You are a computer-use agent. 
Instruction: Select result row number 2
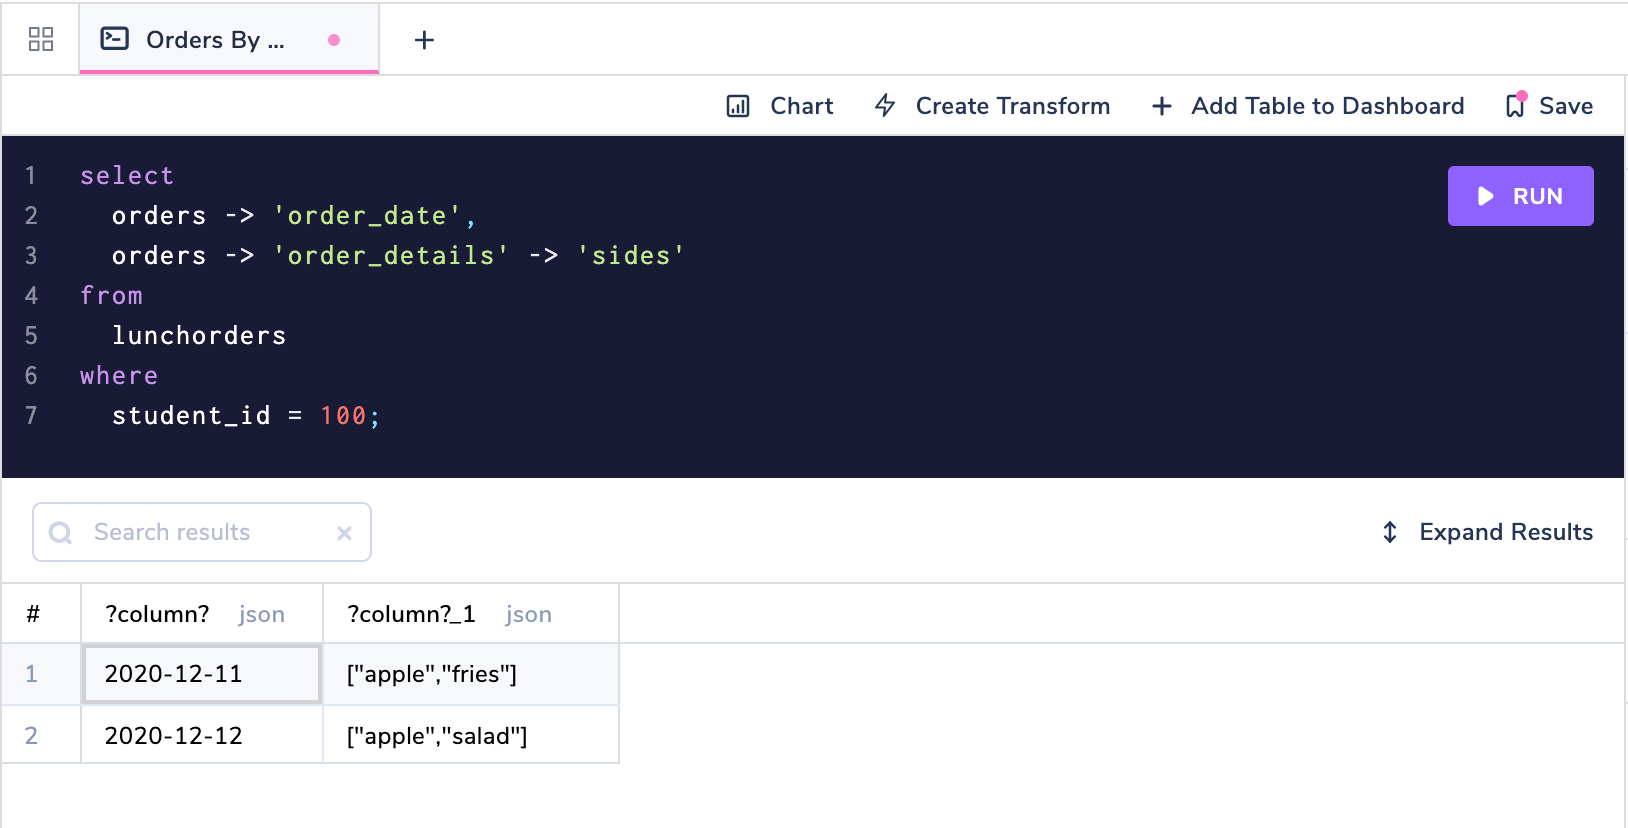[32, 736]
